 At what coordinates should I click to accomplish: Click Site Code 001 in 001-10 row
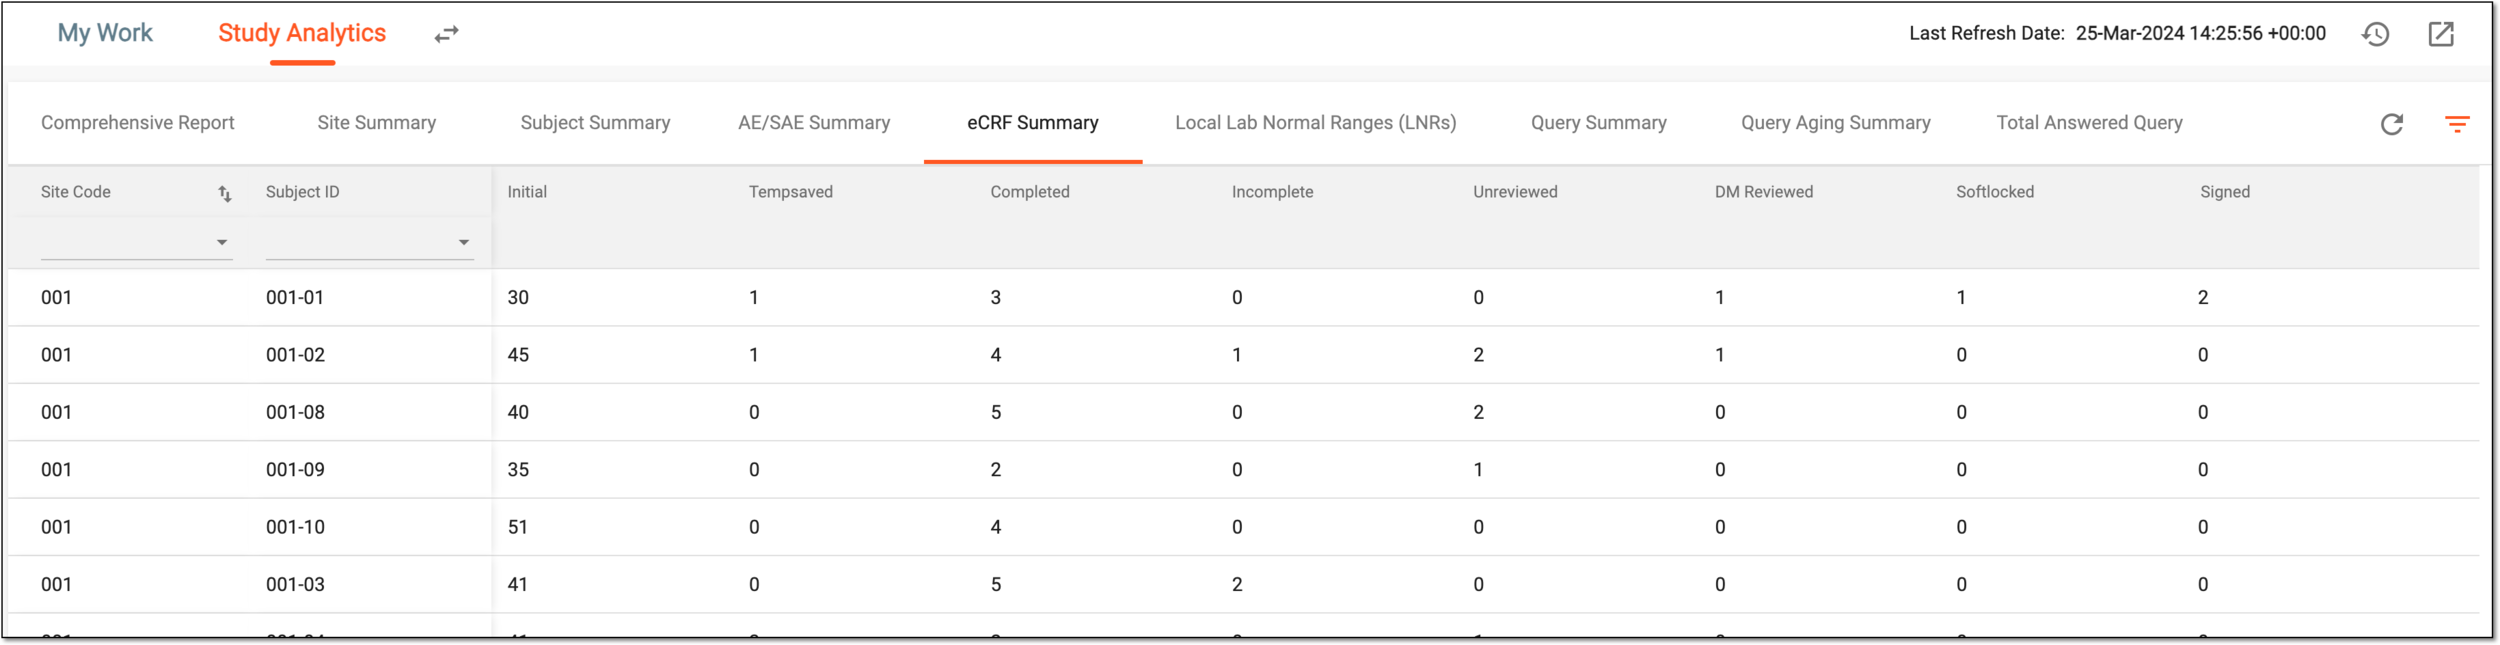coord(56,527)
